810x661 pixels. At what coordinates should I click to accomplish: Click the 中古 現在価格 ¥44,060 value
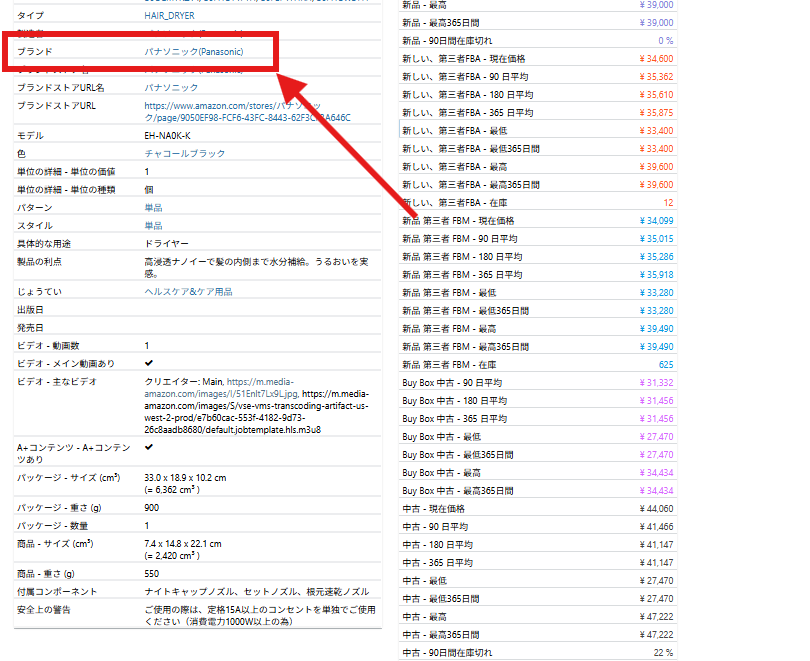(x=655, y=509)
